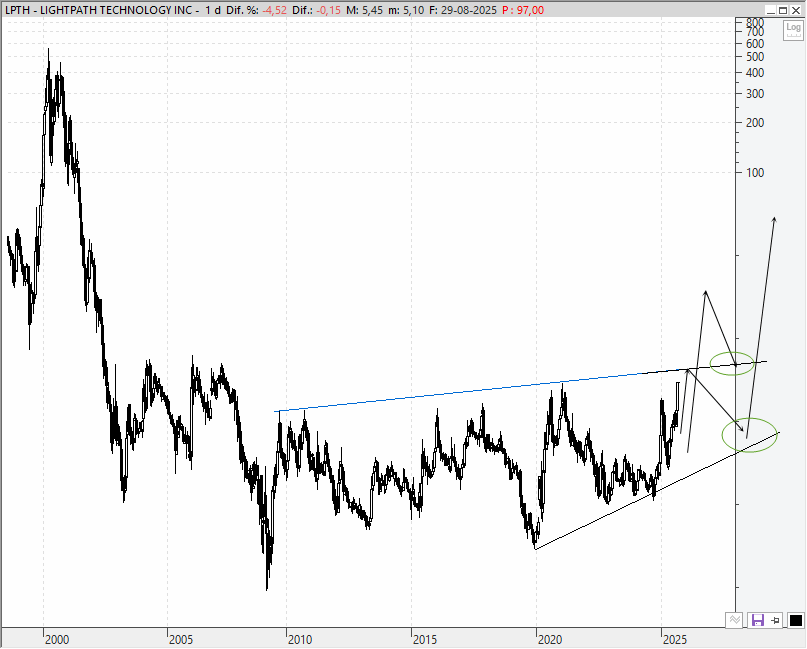Click the double-chevron collapse icon

click(734, 620)
